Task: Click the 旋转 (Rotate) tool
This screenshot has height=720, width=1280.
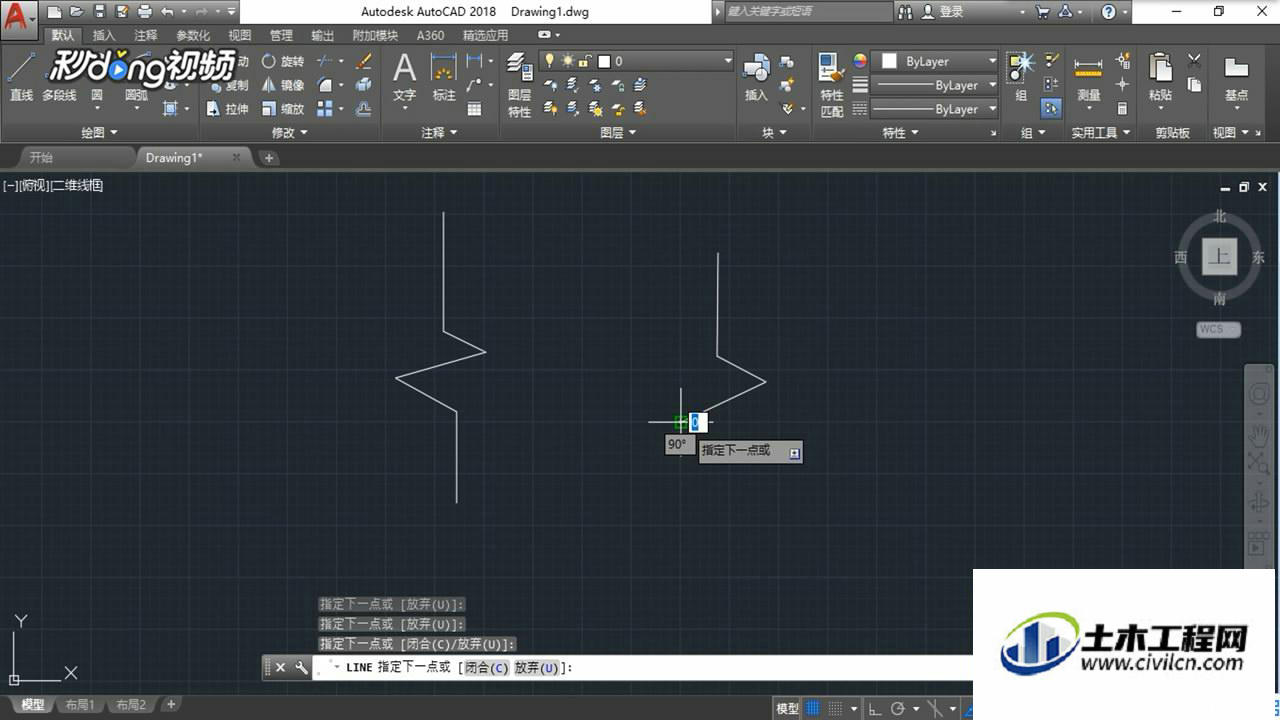Action: point(283,61)
